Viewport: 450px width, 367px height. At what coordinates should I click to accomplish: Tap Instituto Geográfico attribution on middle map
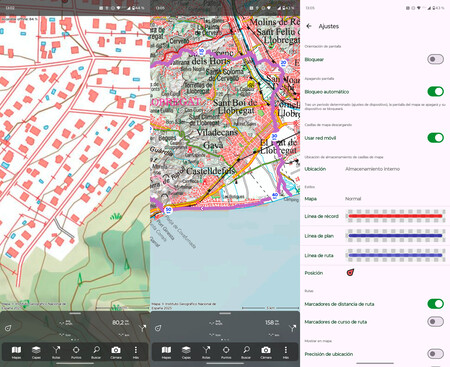tap(184, 306)
